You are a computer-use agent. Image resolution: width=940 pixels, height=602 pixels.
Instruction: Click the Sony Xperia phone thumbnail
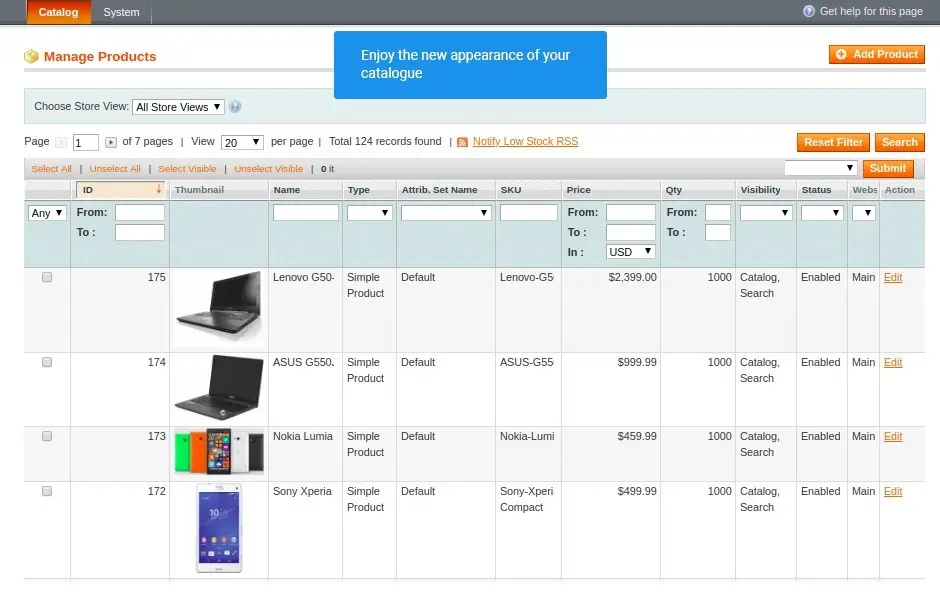click(x=219, y=528)
